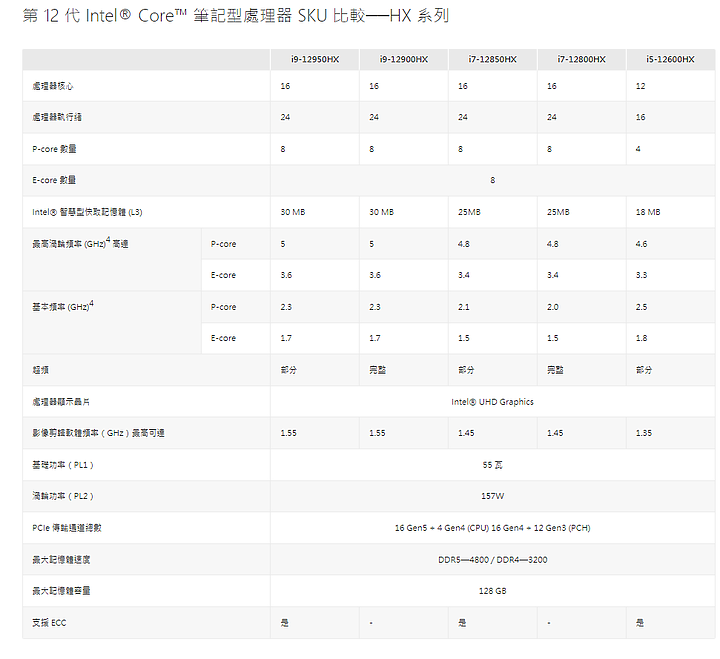Click base P-core '2.5' for i5-12600HX
The height and width of the screenshot is (659, 720).
(x=641, y=307)
